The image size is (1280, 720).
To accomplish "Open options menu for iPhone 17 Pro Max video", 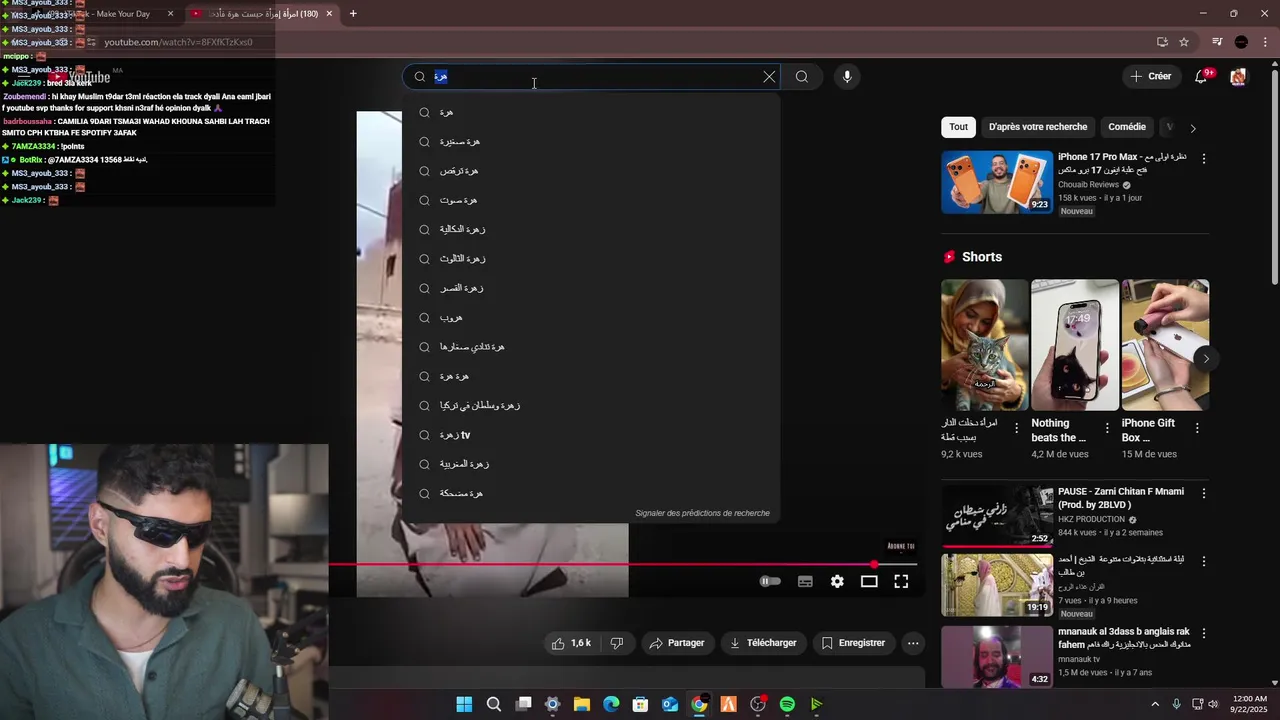I will [1203, 159].
